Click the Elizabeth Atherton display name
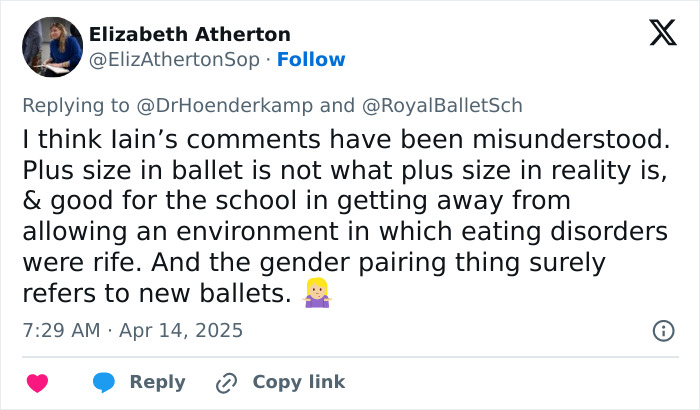The width and height of the screenshot is (700, 410). [x=190, y=34]
